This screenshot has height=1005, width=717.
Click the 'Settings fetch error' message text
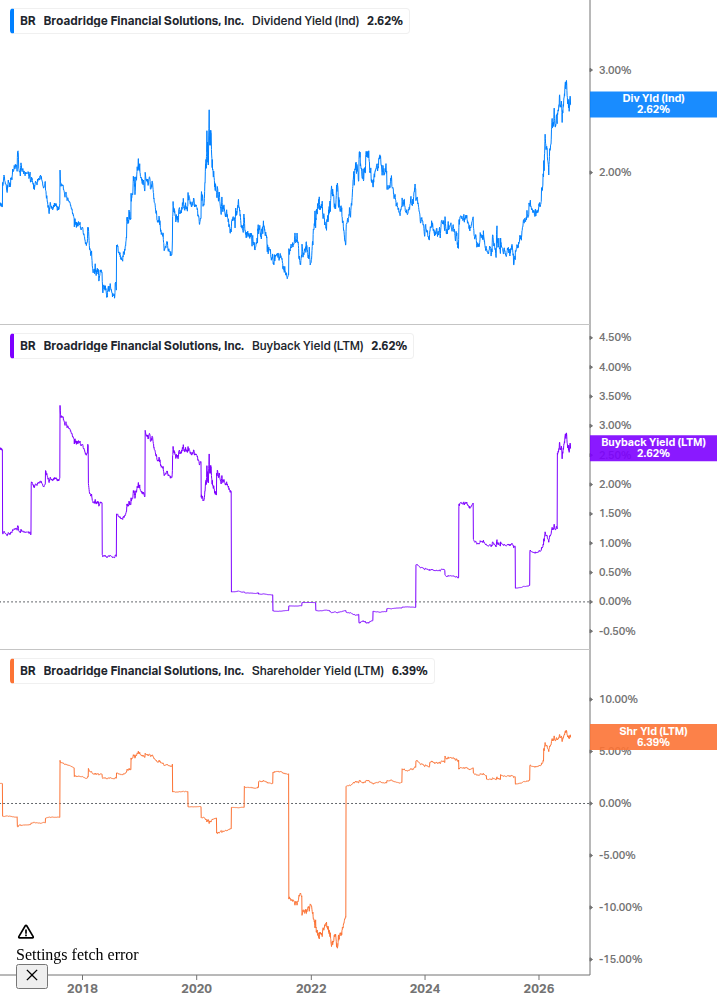click(x=77, y=954)
